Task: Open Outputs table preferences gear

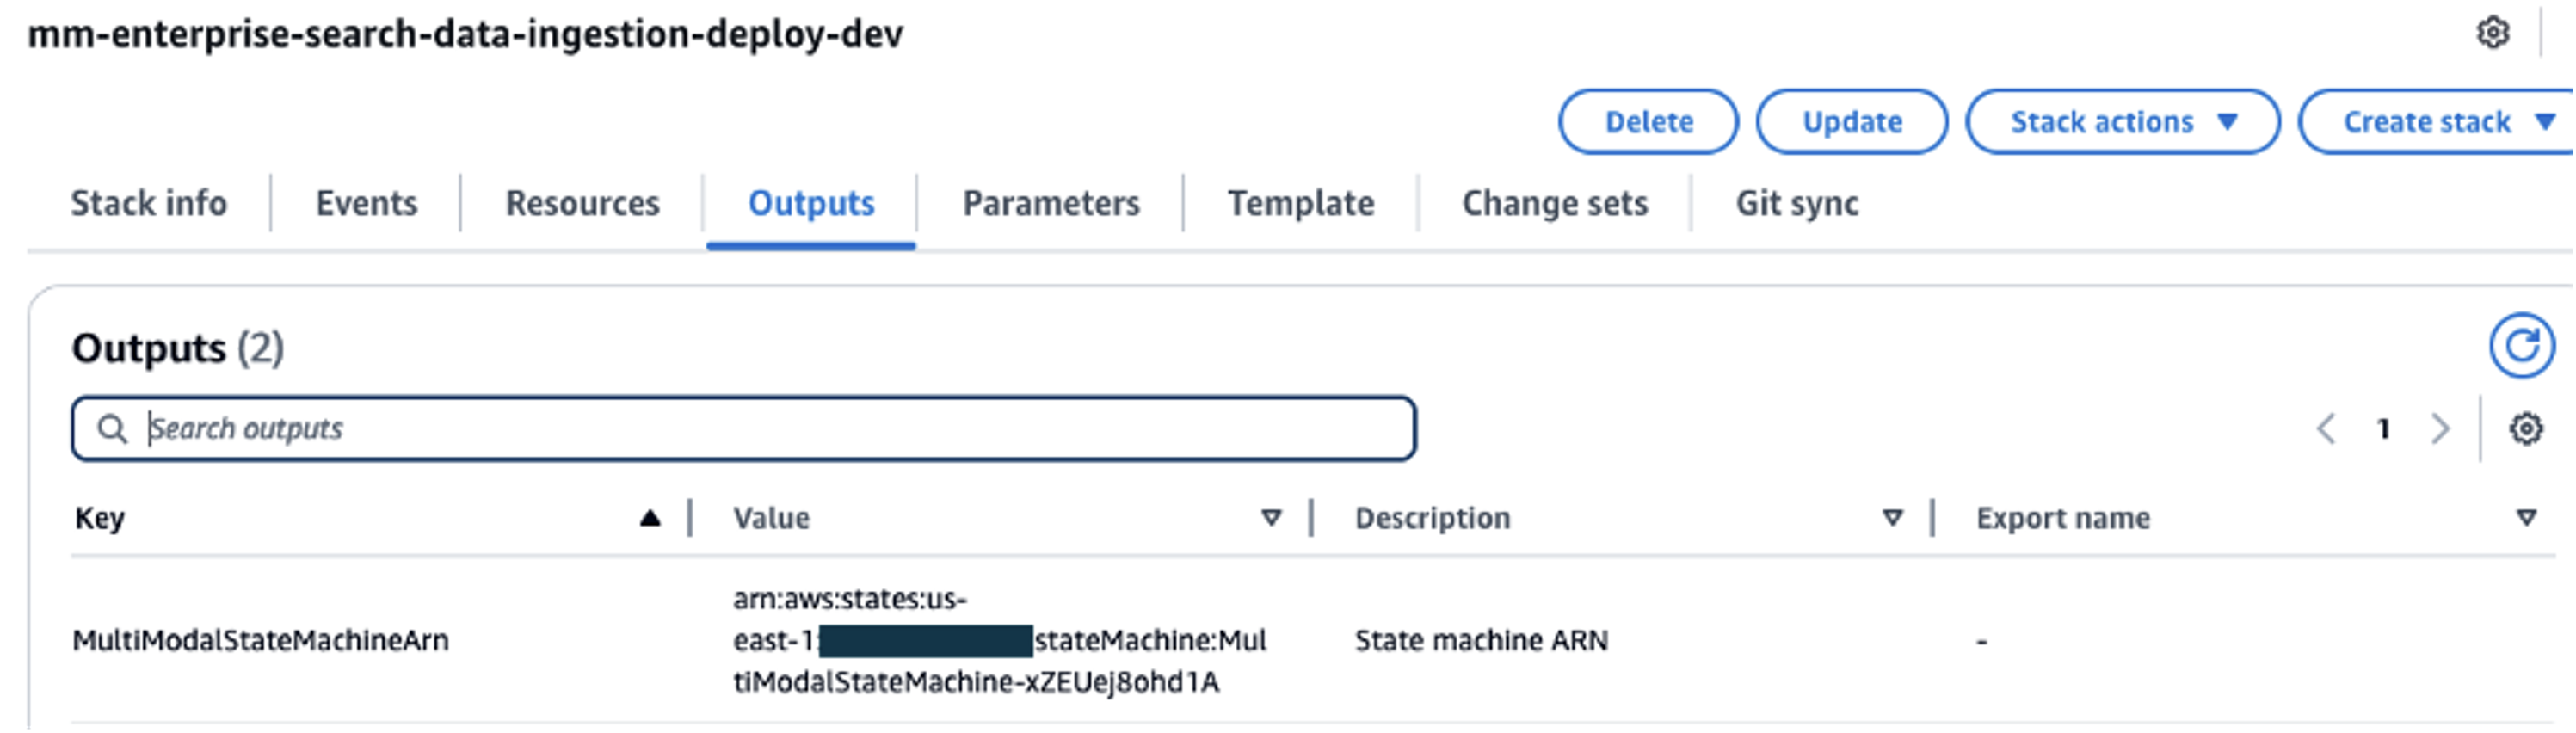Action: pos(2525,429)
